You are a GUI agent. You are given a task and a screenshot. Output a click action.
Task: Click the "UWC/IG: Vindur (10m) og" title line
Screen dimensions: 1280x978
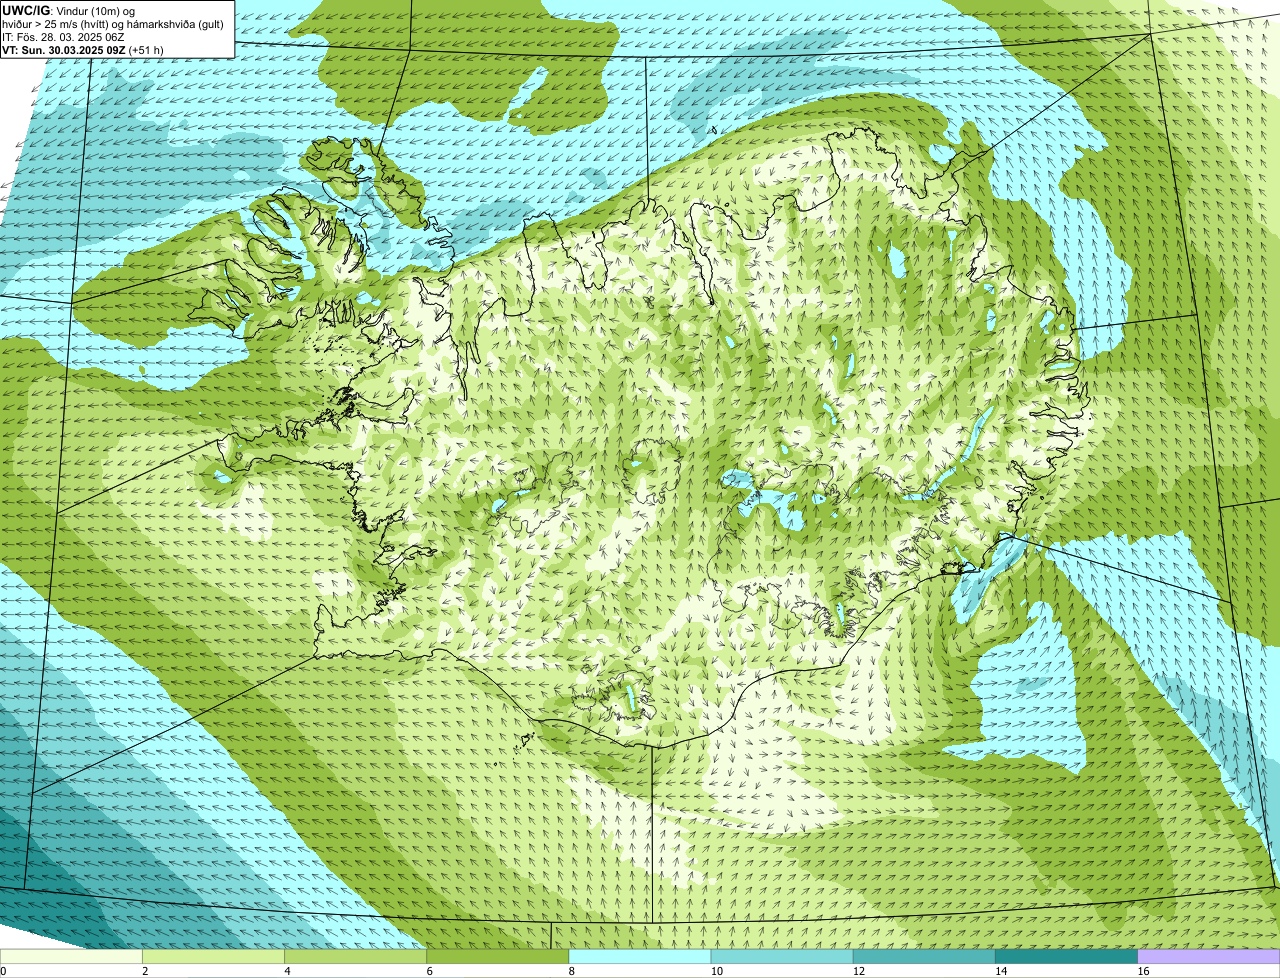click(69, 11)
